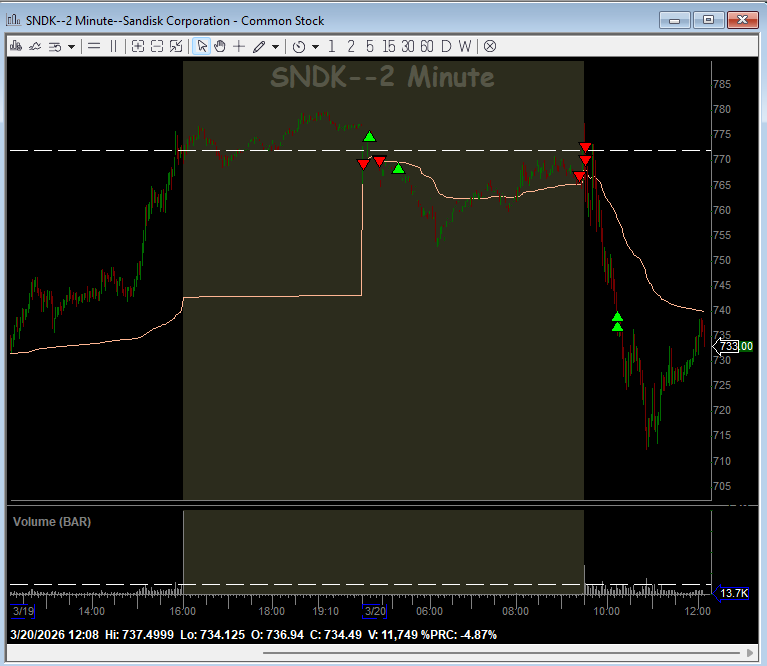767x666 pixels.
Task: Switch chart to 5 minute interval
Action: [370, 46]
